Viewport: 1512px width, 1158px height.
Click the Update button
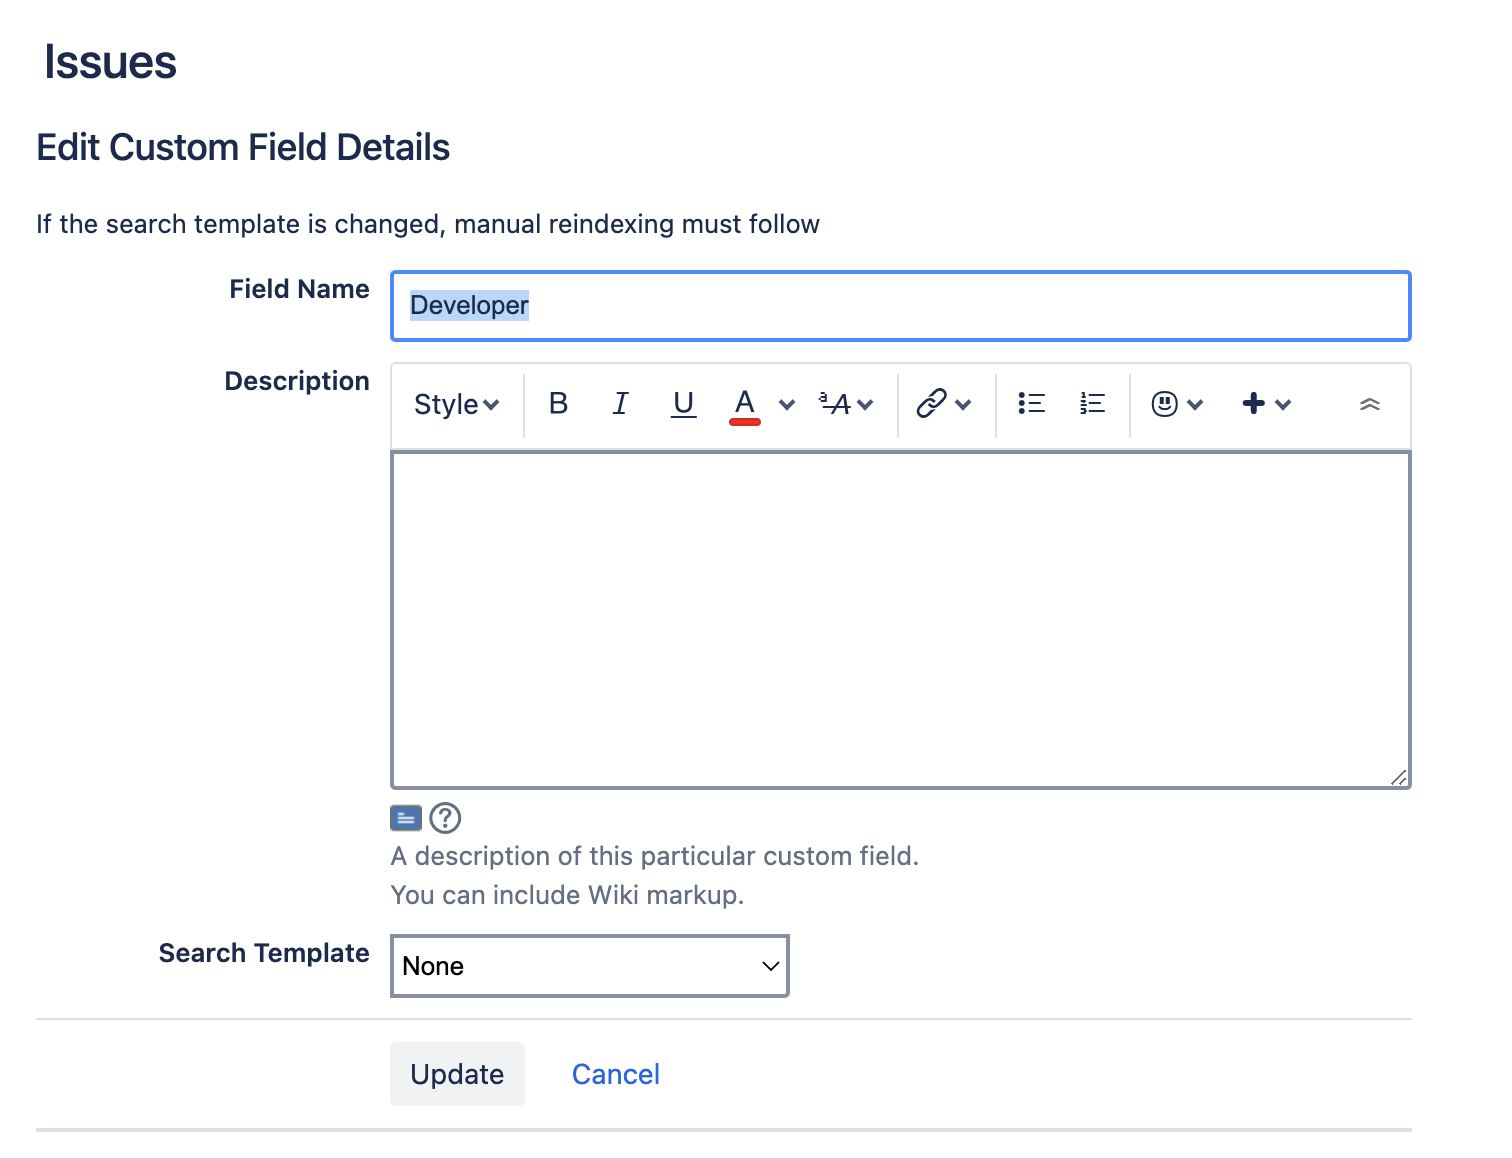click(457, 1074)
